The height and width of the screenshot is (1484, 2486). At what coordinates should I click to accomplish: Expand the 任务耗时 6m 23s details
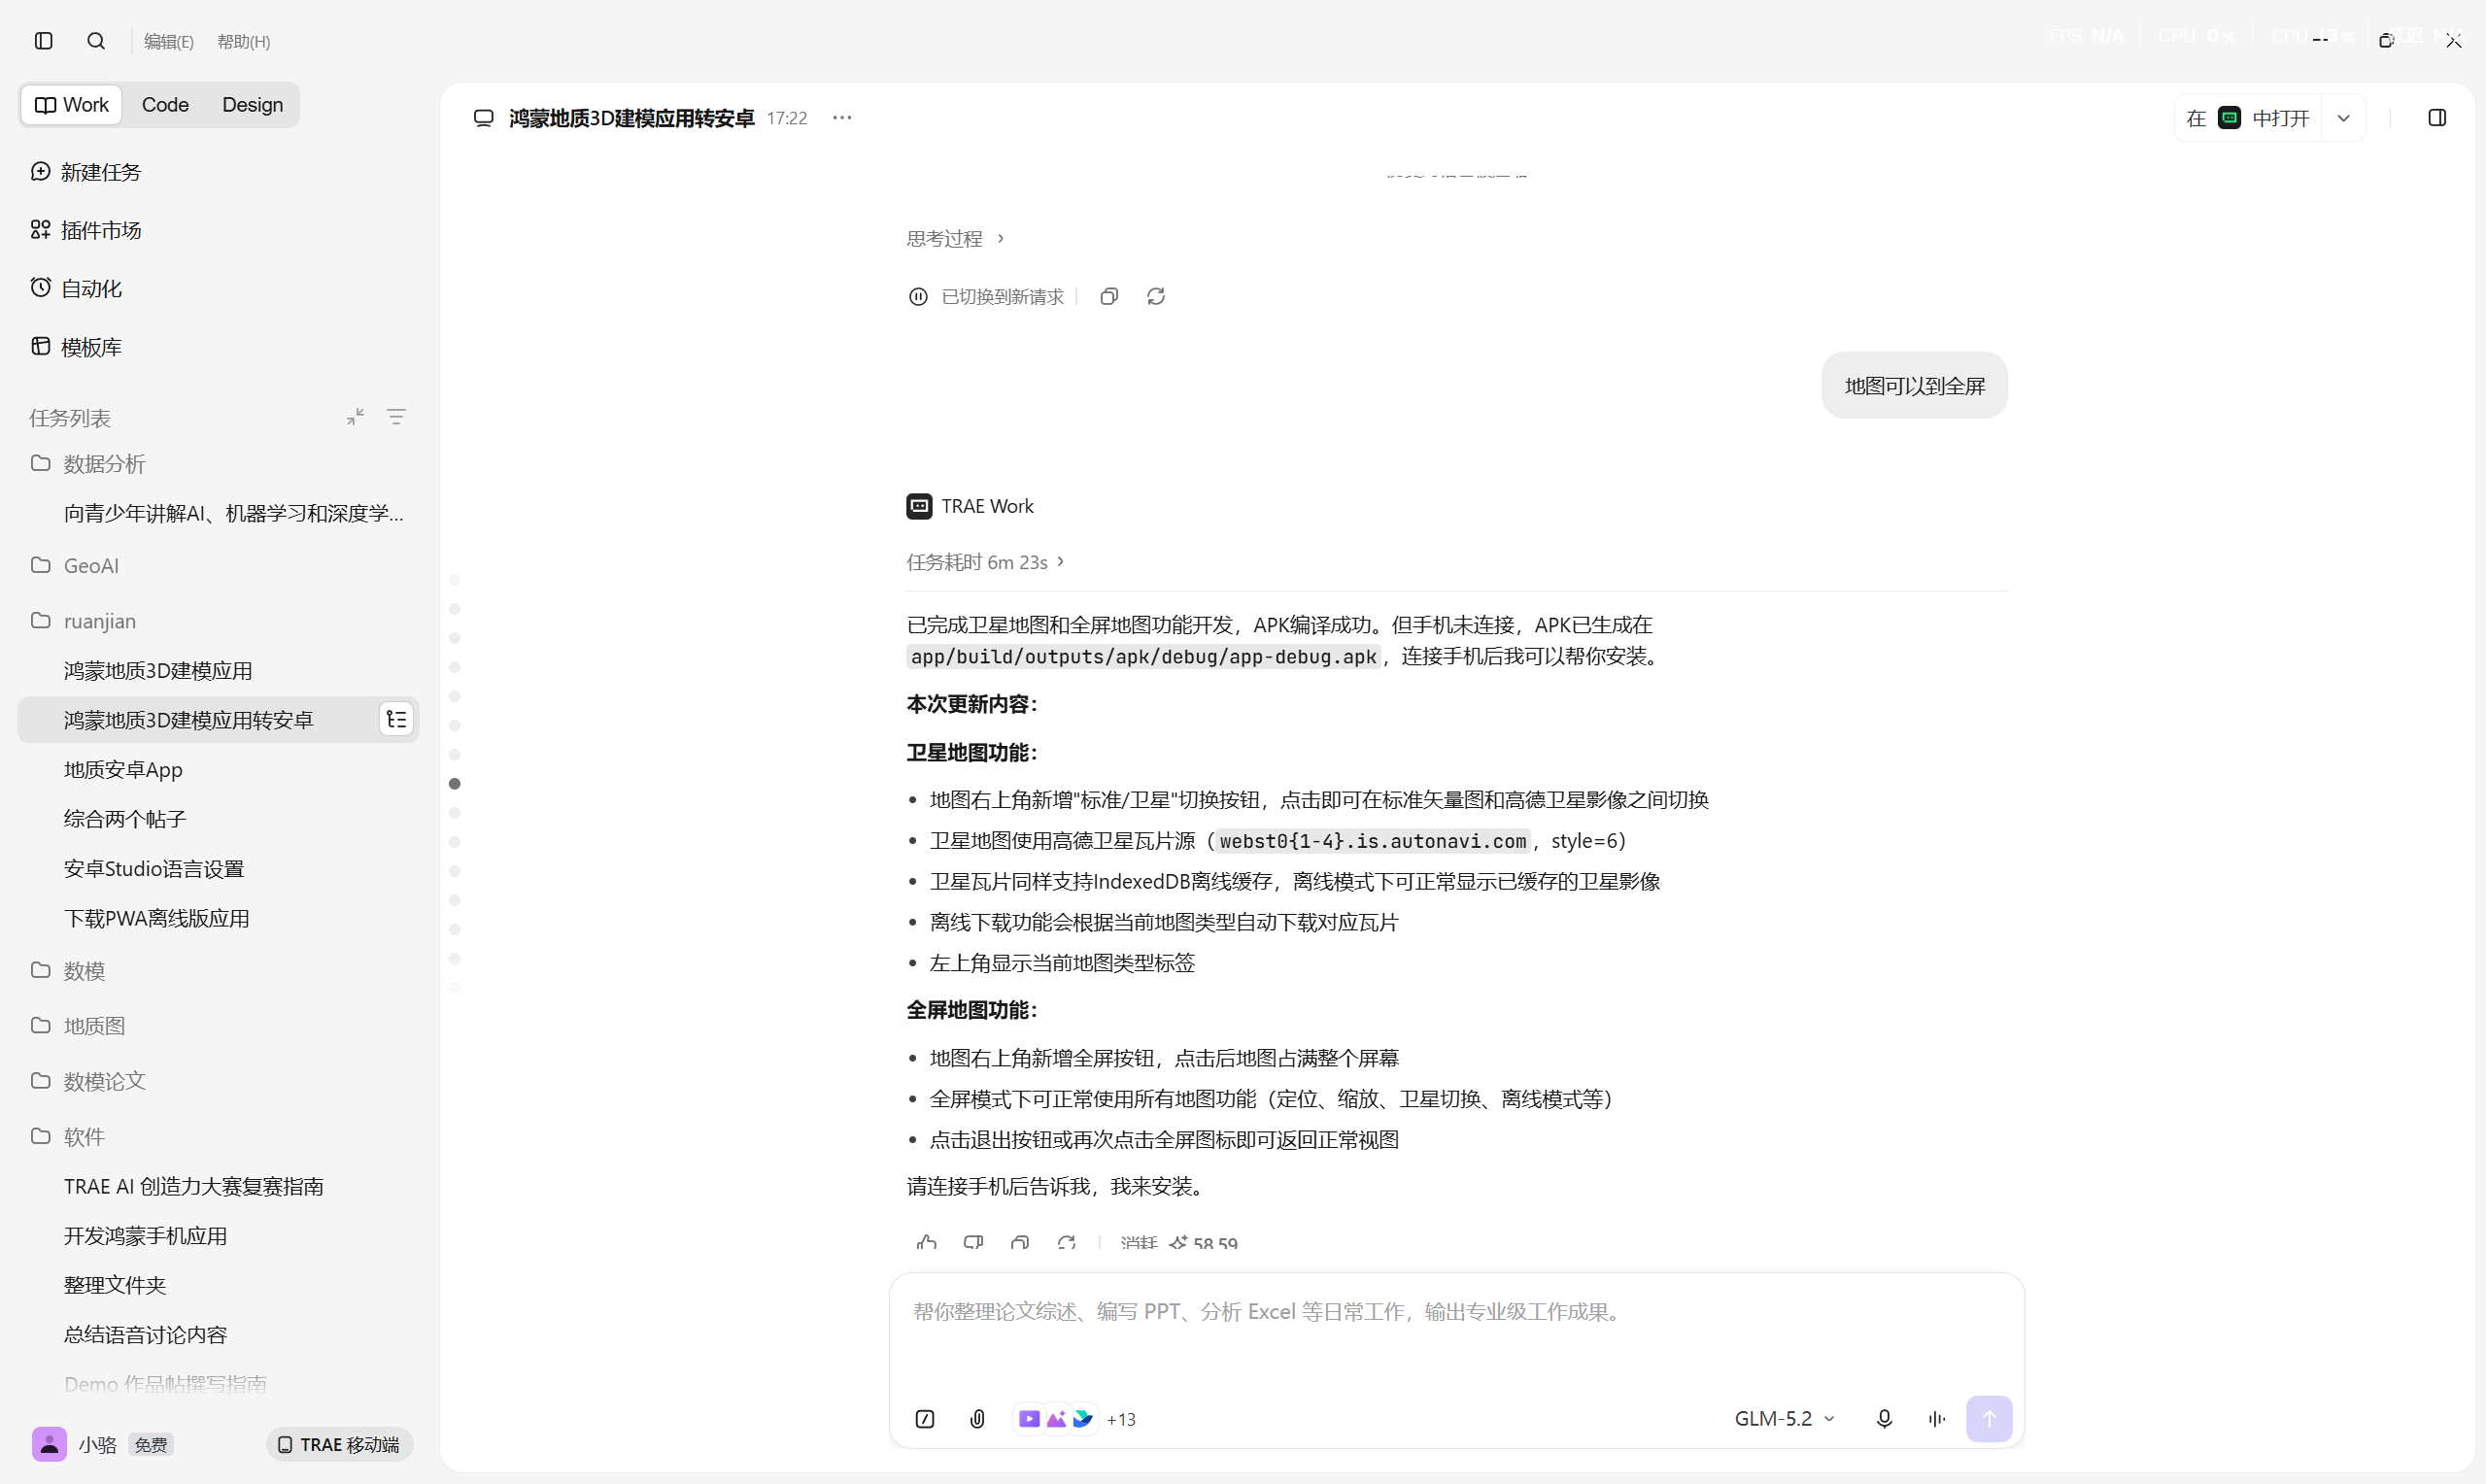coord(985,562)
